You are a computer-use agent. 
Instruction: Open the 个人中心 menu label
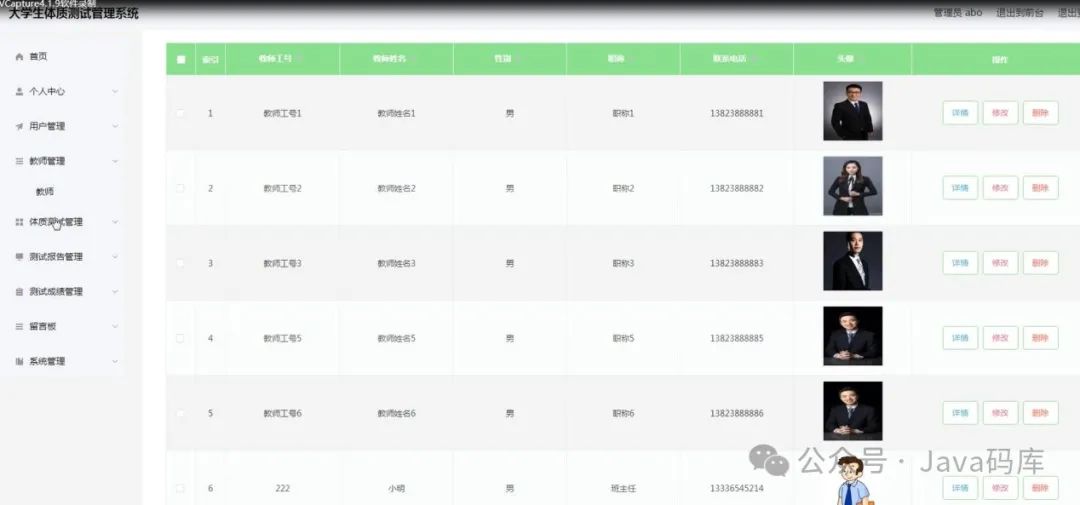point(47,92)
